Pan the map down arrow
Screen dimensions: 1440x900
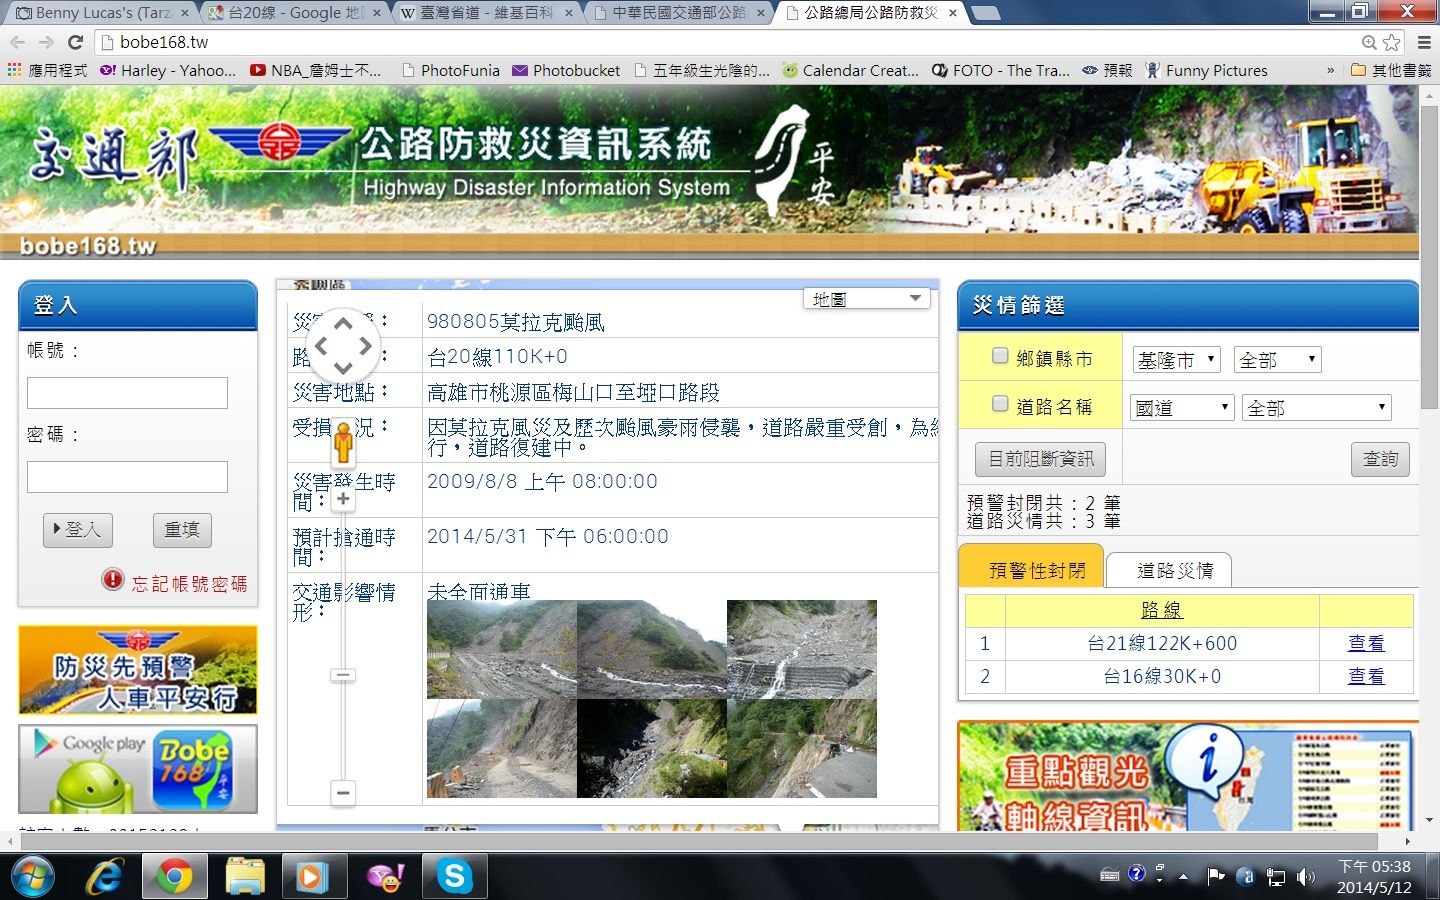coord(343,368)
